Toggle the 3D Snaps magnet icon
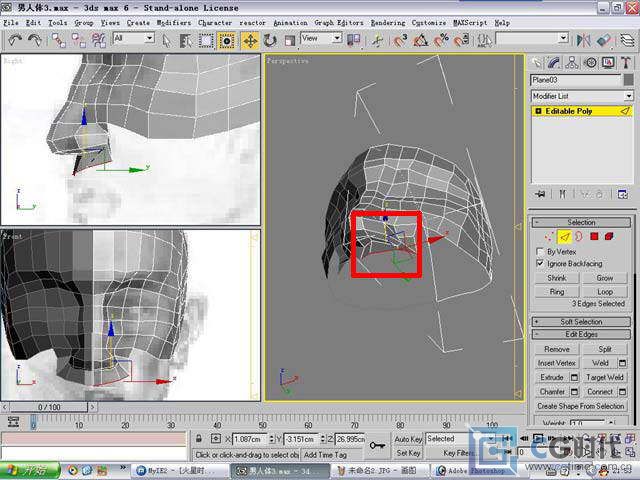 point(400,40)
